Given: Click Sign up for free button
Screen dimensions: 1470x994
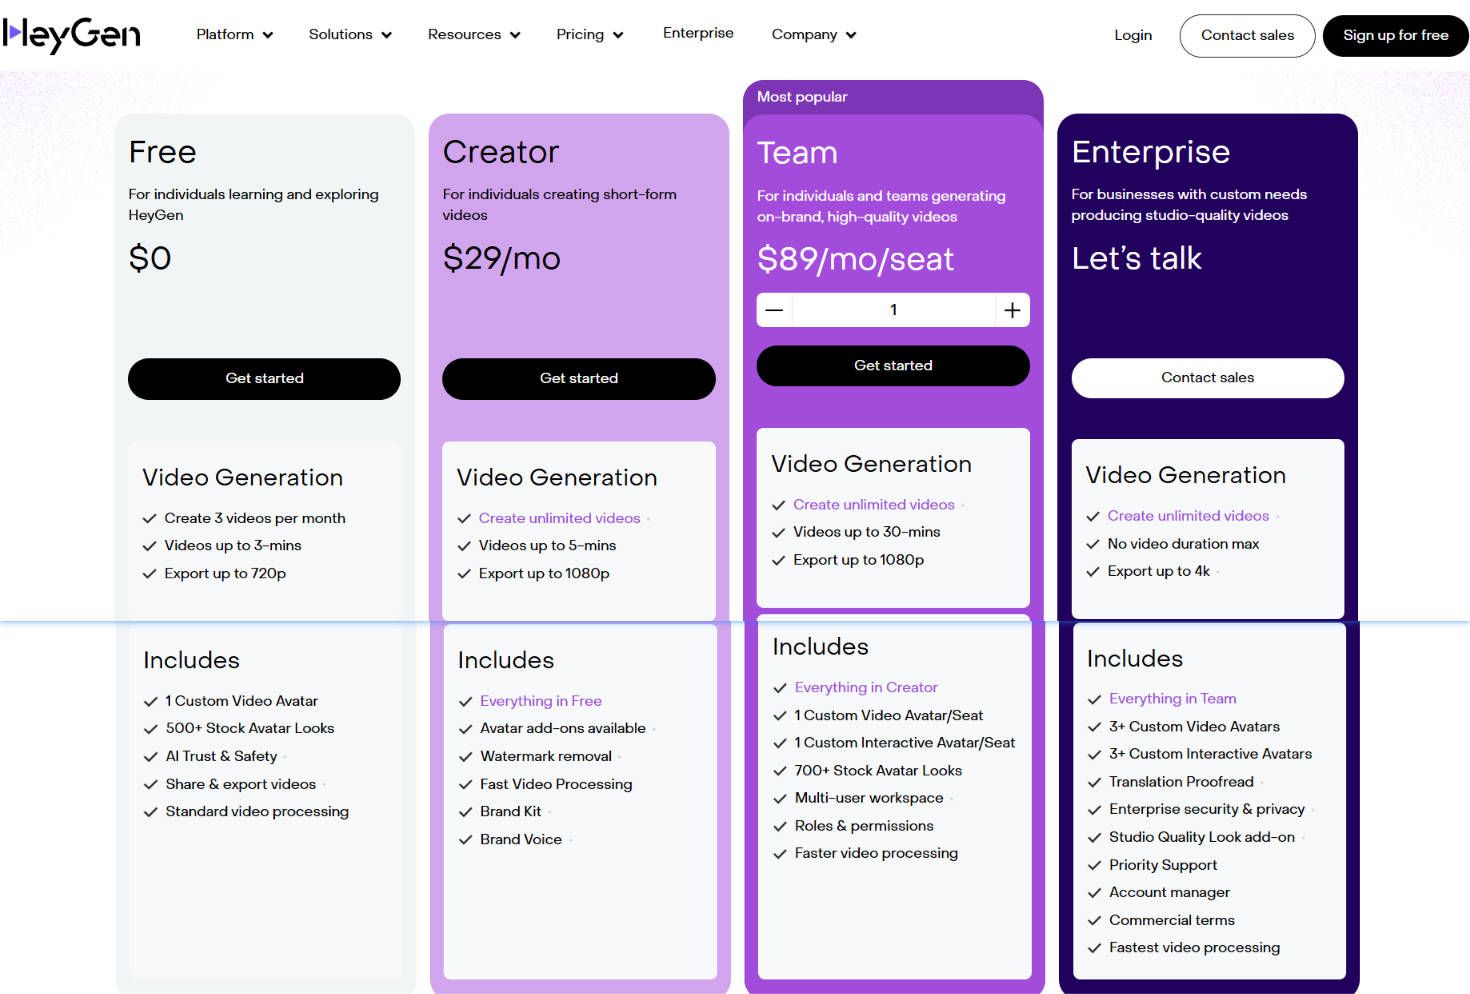Looking at the screenshot, I should coord(1395,35).
